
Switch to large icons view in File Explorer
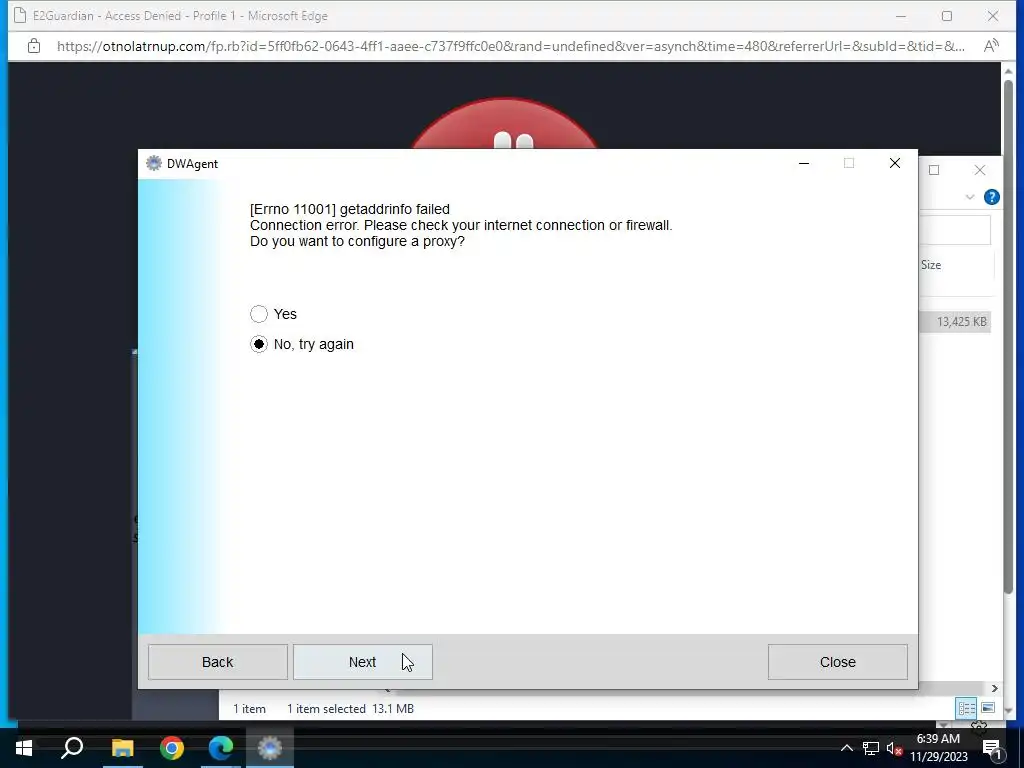pos(988,708)
